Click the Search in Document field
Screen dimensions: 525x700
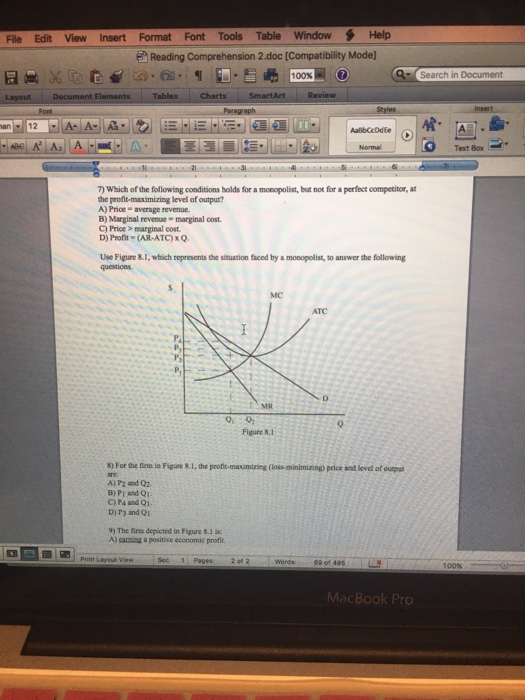(470, 75)
